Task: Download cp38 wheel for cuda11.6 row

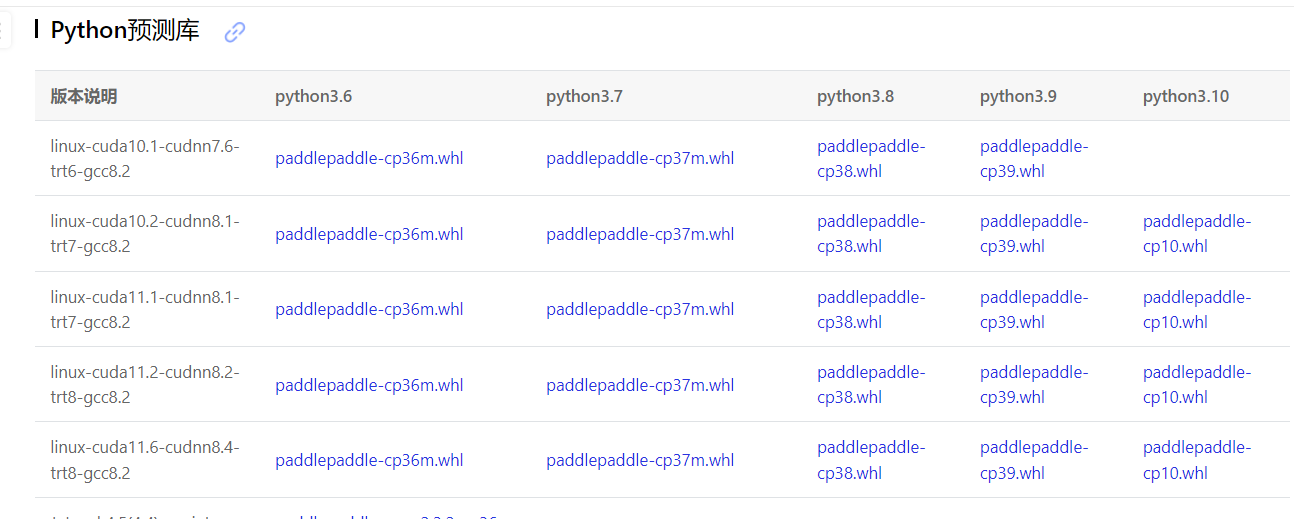Action: coord(871,460)
